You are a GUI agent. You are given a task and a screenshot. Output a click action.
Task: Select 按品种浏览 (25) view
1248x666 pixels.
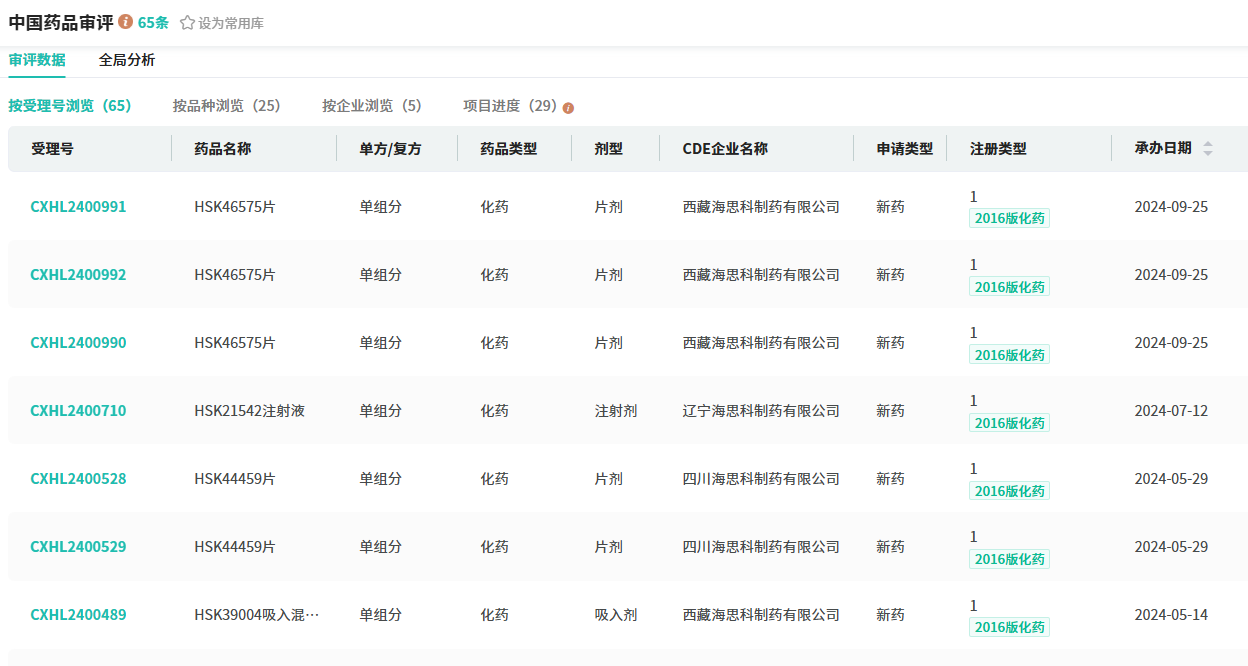click(x=226, y=106)
